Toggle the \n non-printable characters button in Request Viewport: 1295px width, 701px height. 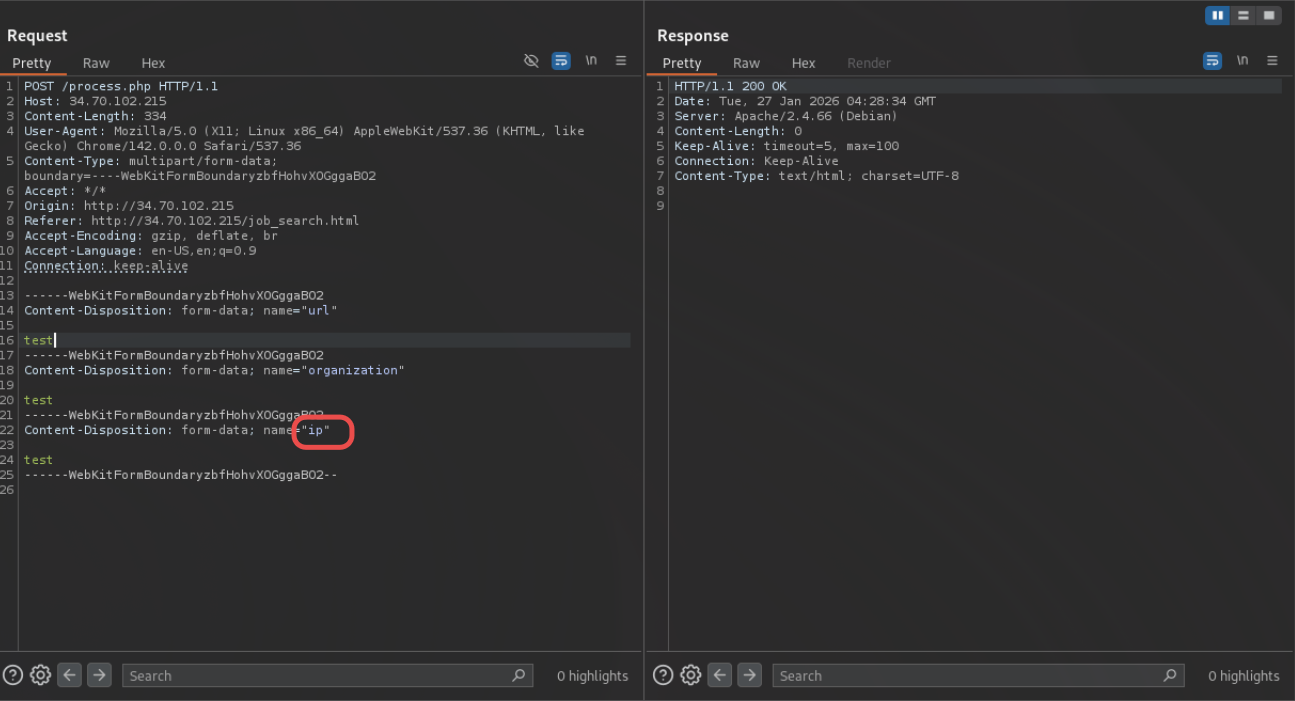(591, 61)
